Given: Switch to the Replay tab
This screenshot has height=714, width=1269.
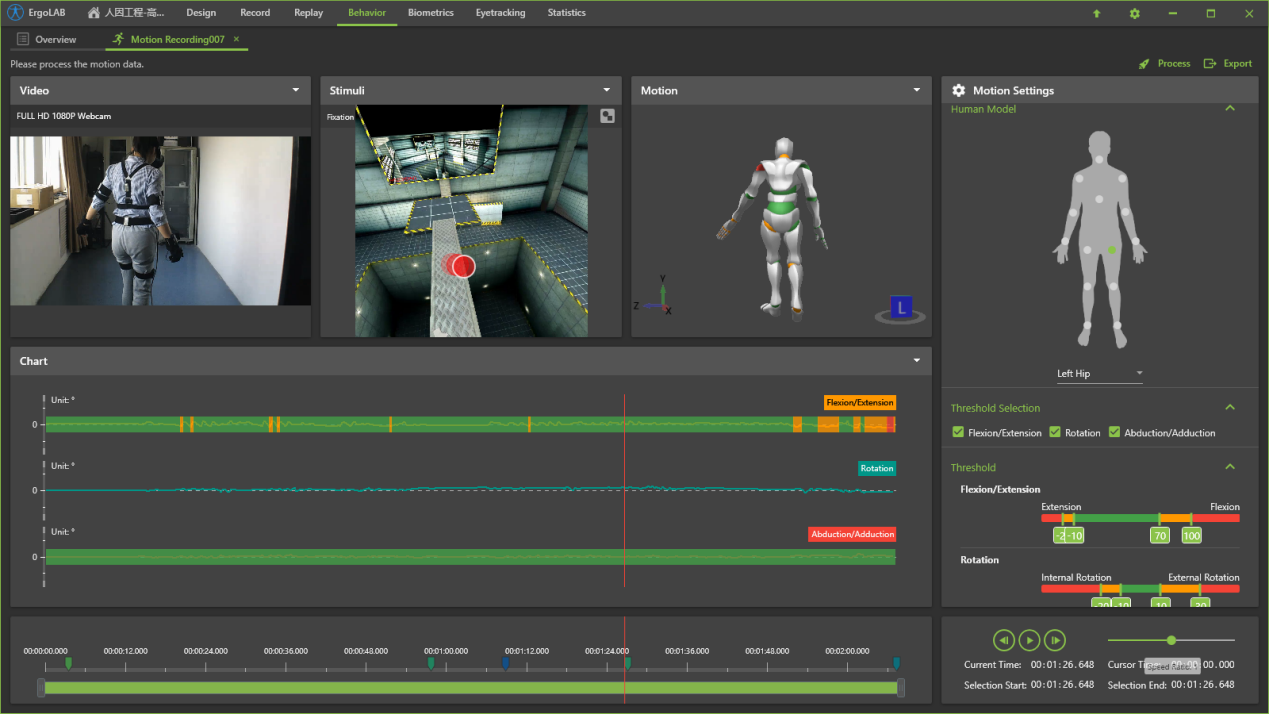Looking at the screenshot, I should pos(309,13).
